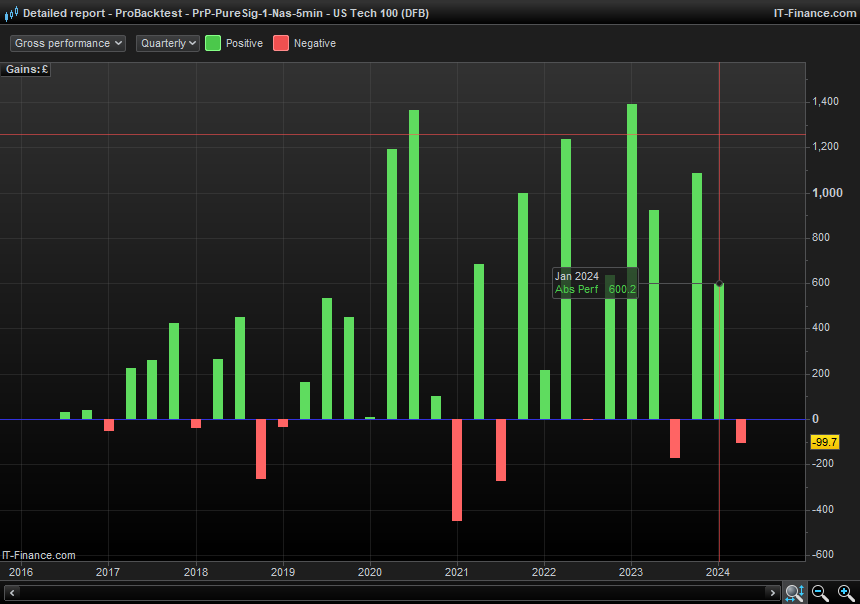Select the yellow -99.7 axis value label
This screenshot has height=604, width=860.
tap(827, 442)
